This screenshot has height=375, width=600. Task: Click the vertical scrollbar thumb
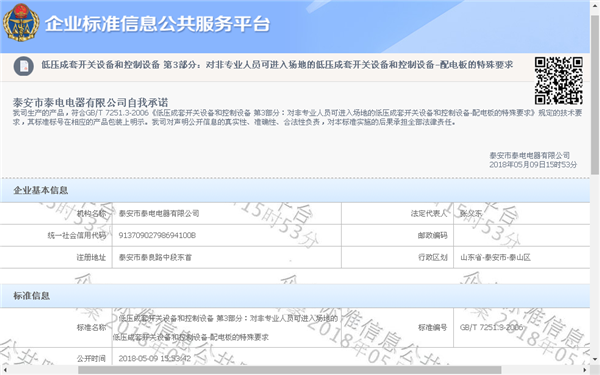tap(595, 95)
